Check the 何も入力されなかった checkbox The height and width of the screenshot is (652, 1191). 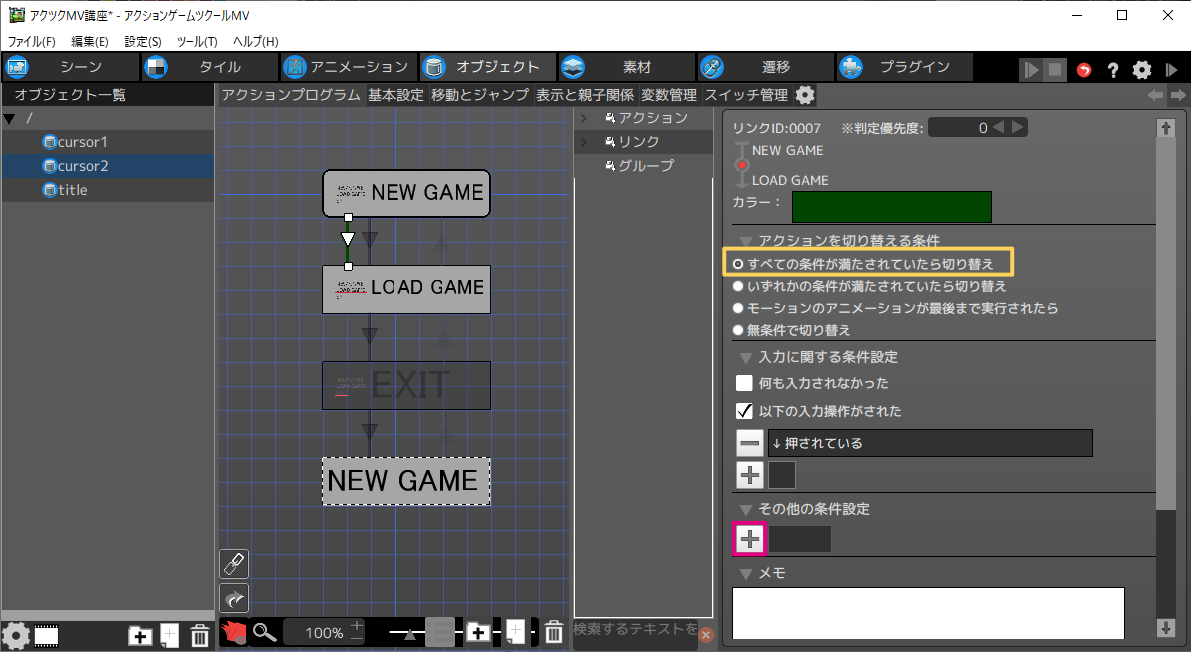[744, 383]
